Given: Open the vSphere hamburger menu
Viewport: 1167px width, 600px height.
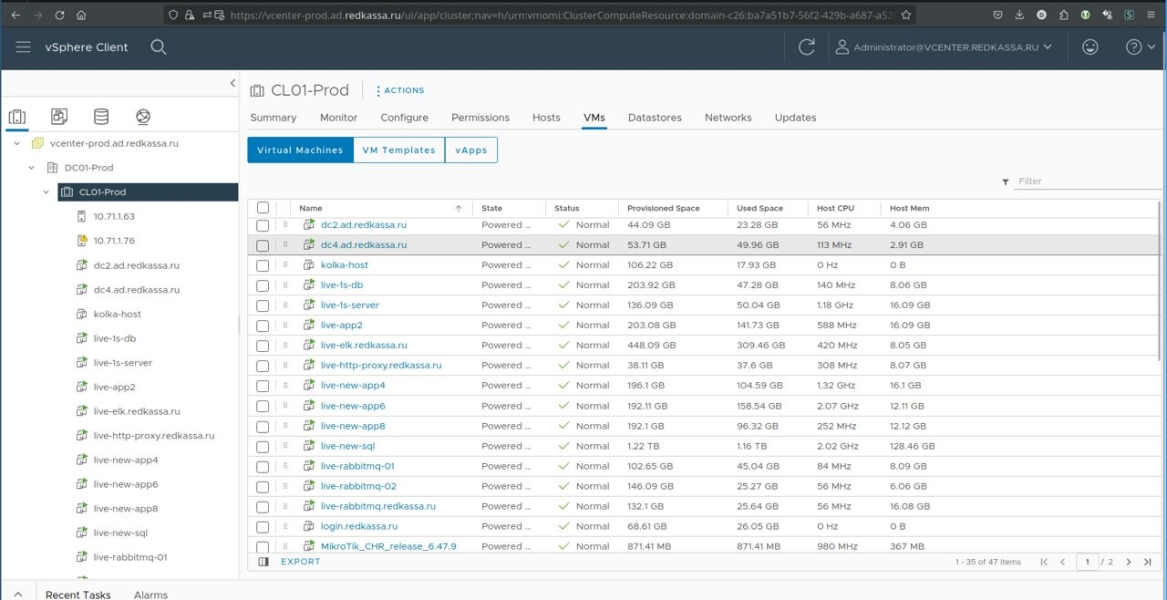Looking at the screenshot, I should pyautogui.click(x=23, y=47).
